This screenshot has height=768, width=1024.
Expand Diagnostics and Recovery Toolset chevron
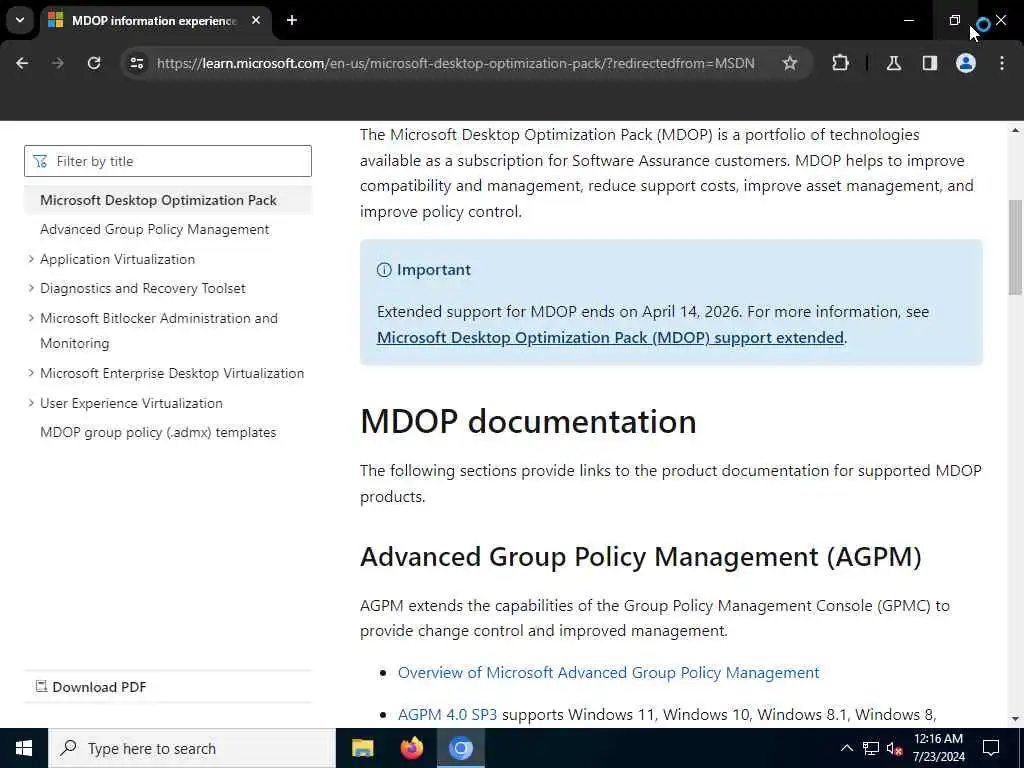(31, 288)
